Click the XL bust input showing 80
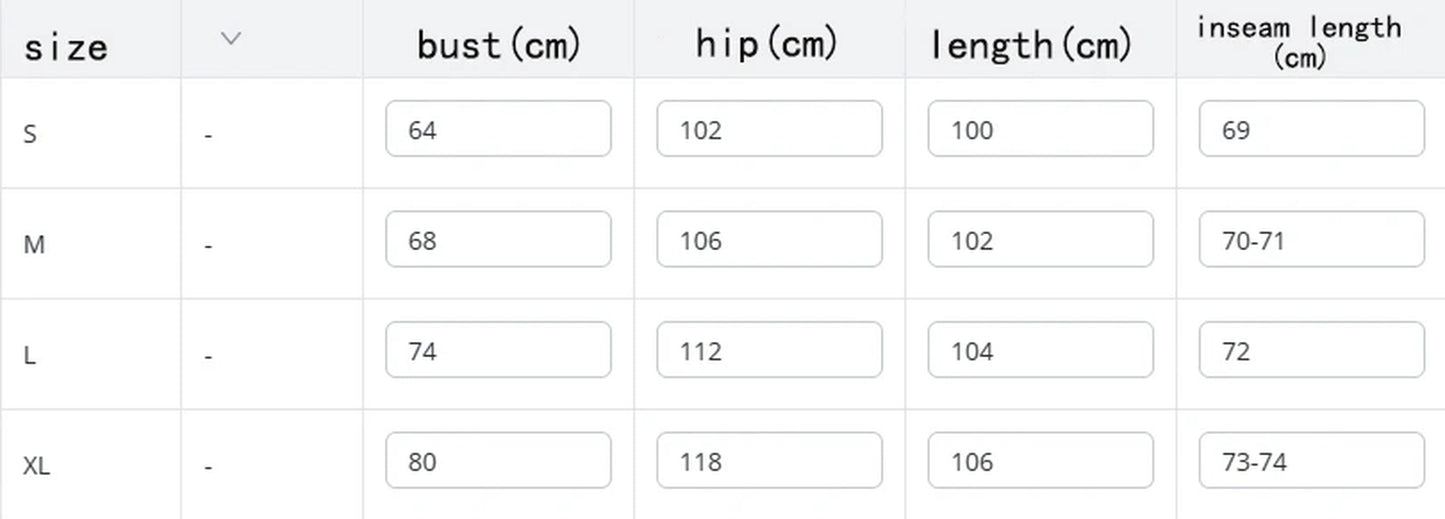 pyautogui.click(x=498, y=461)
